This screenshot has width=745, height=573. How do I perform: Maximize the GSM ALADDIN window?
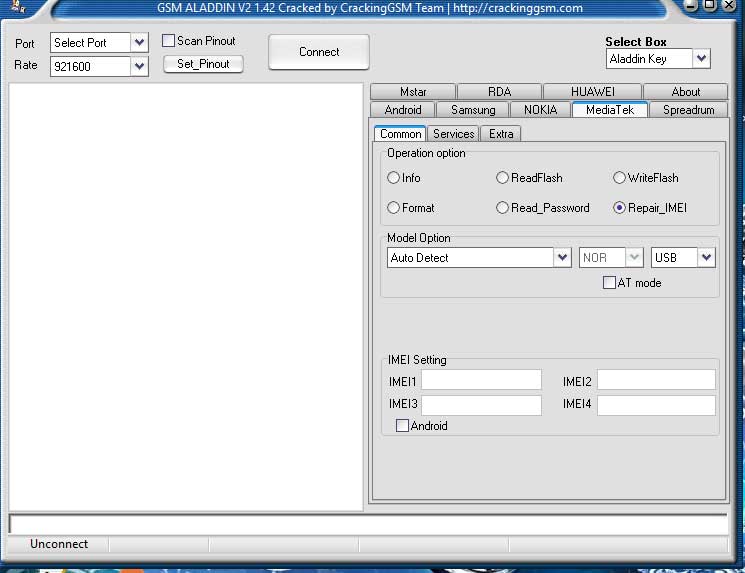(710, 5)
